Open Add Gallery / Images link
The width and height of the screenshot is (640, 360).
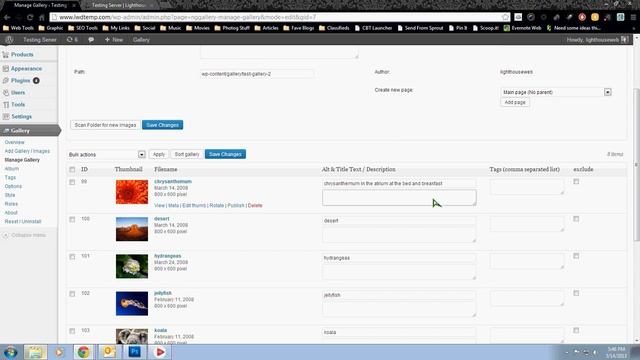(x=27, y=151)
